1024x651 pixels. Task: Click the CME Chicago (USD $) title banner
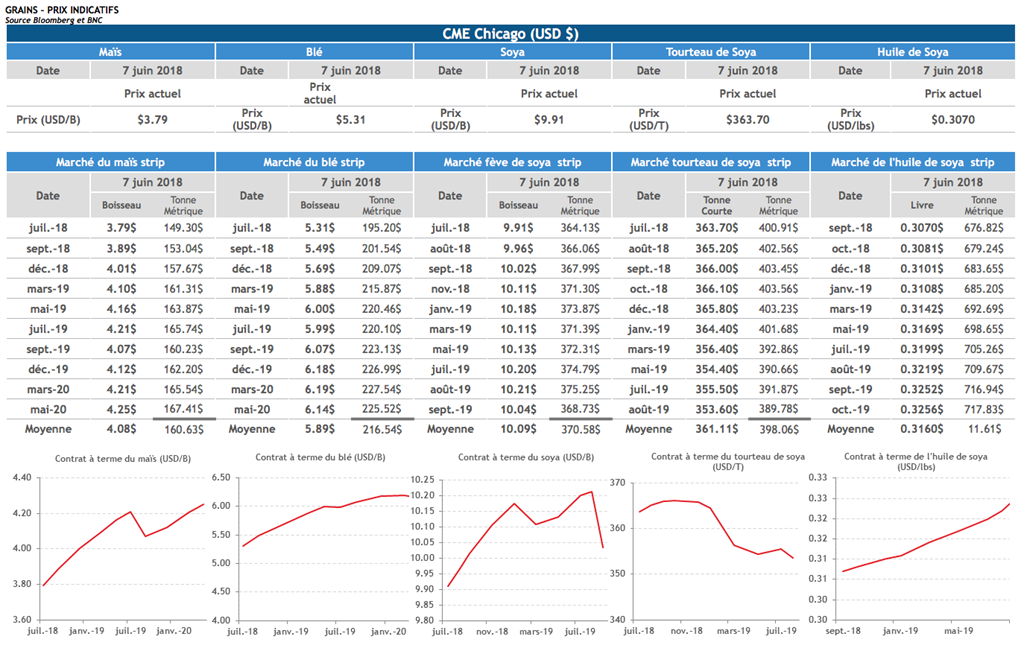point(511,33)
